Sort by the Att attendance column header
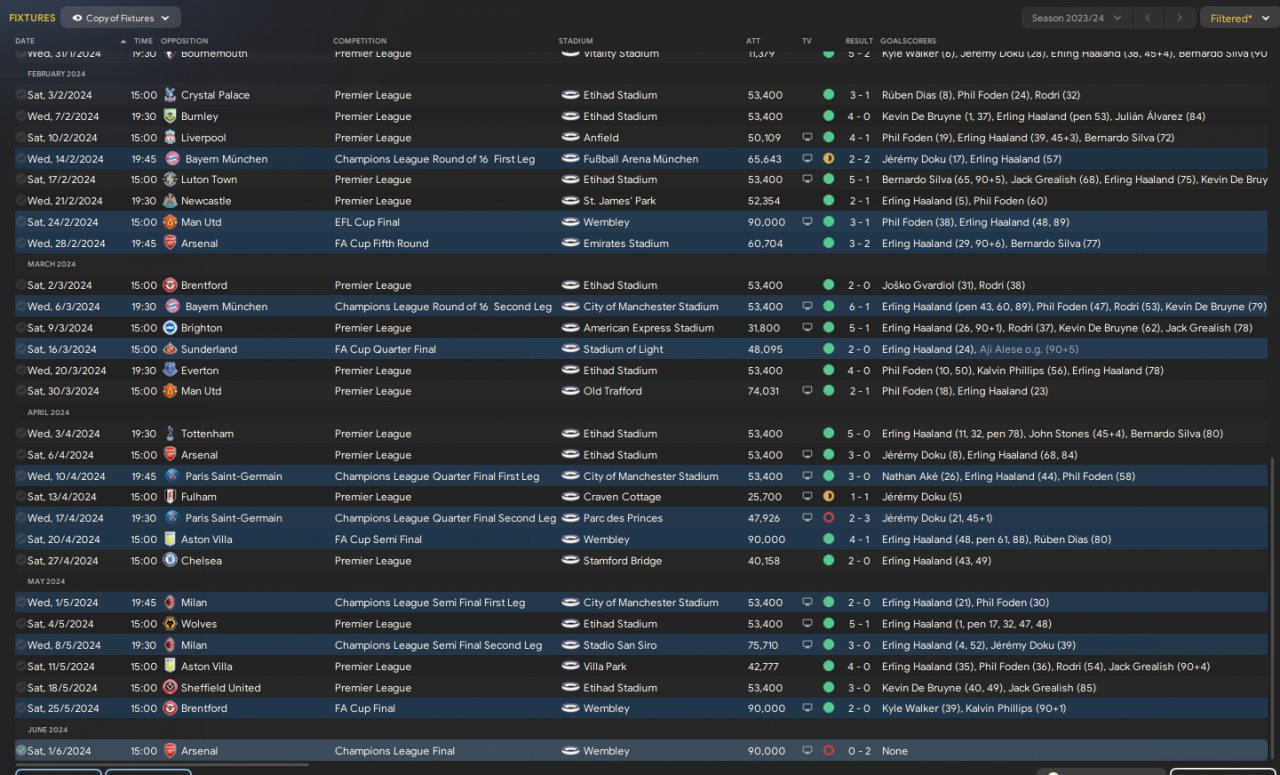 [753, 41]
